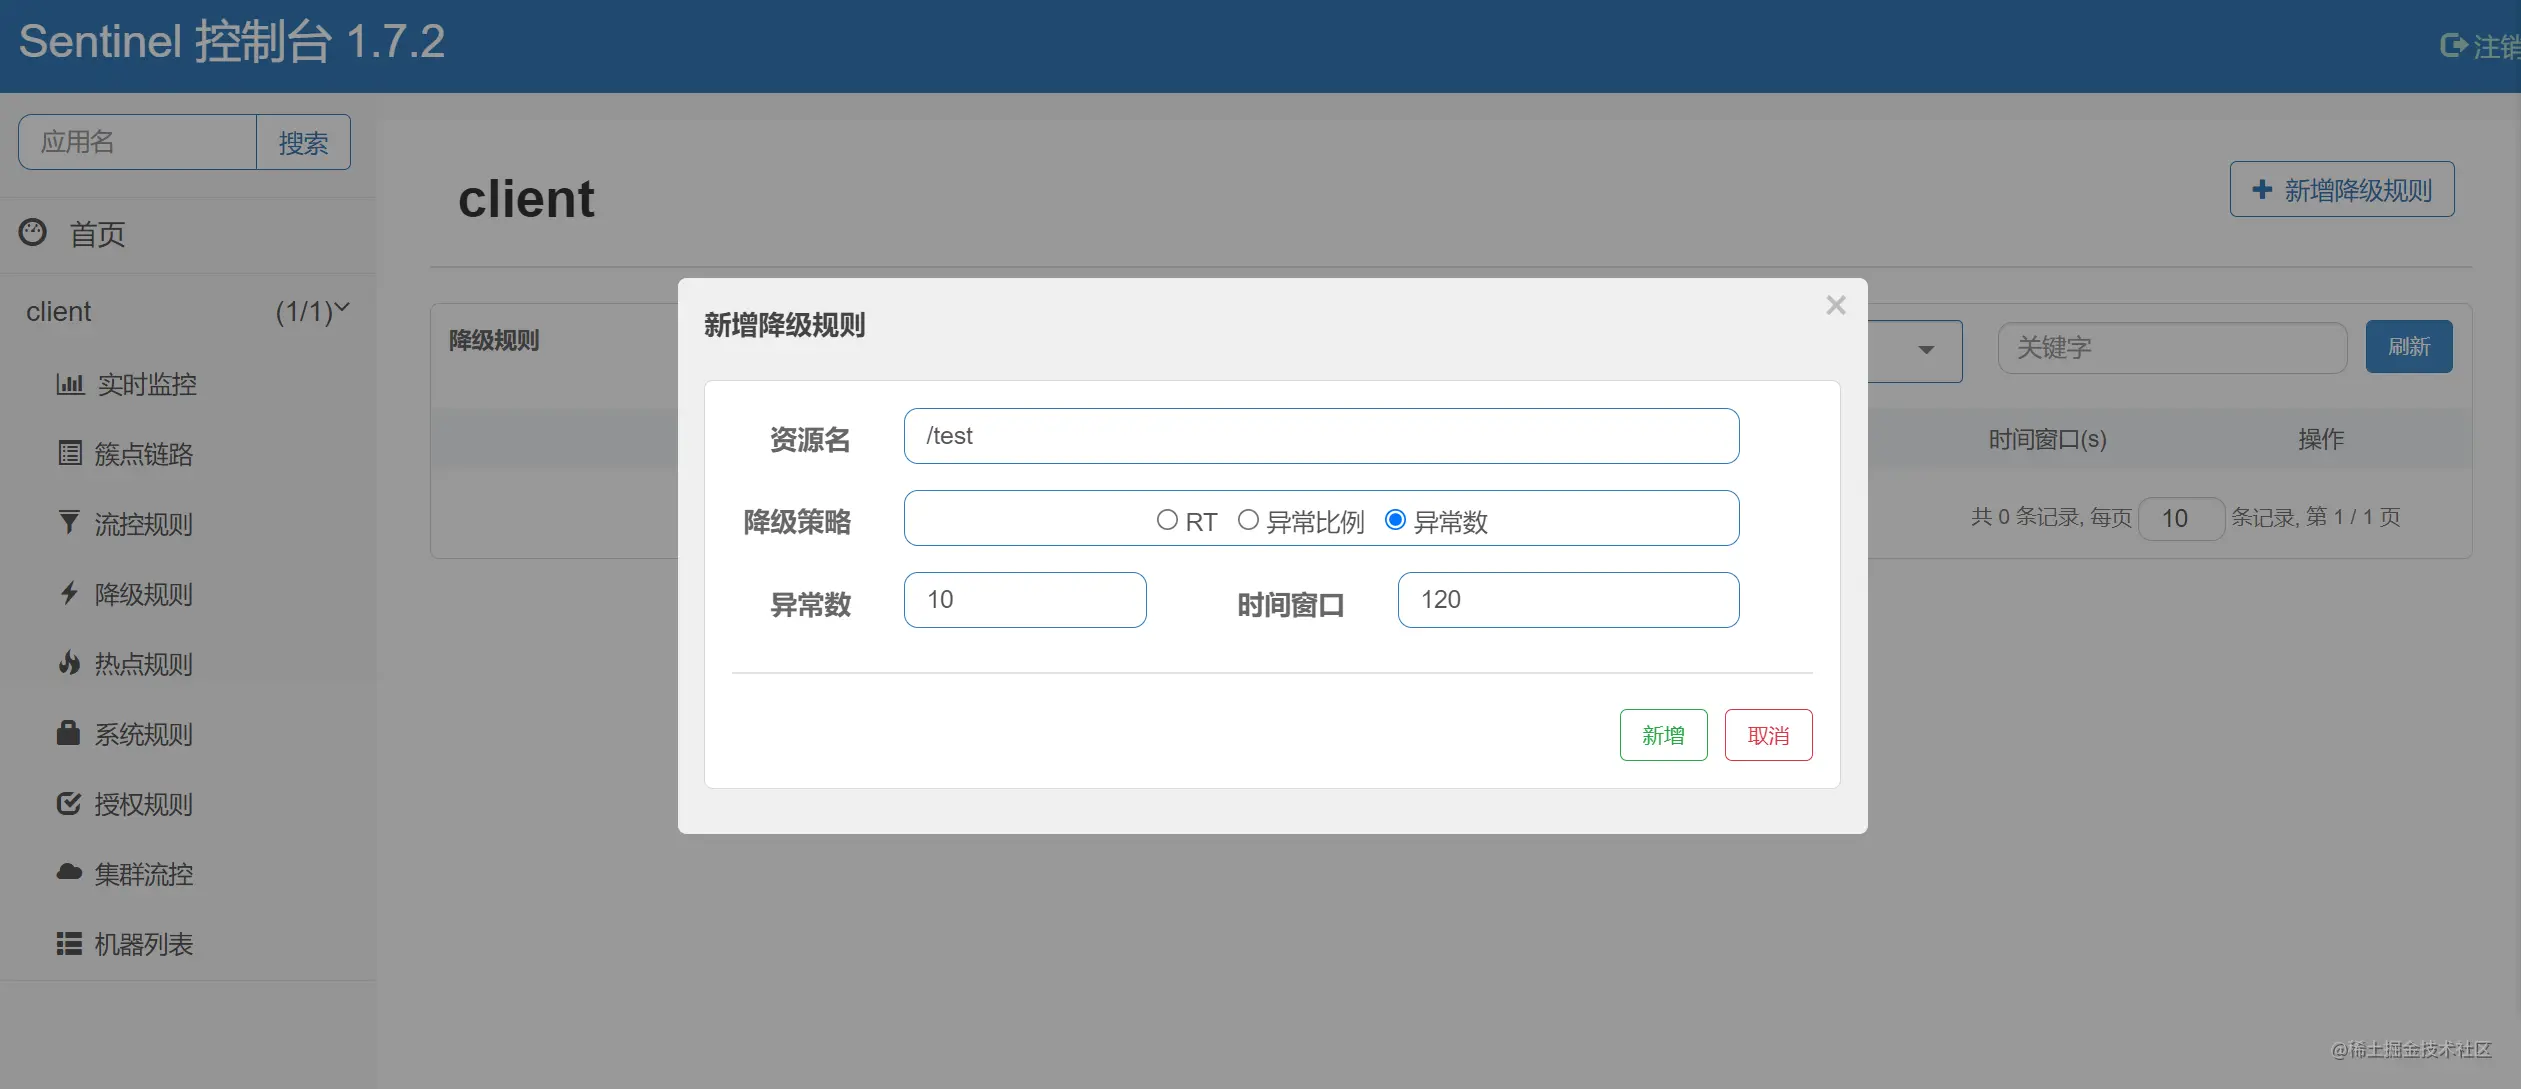Viewport: 2521px width, 1089px height.
Task: Click the 时间窗口 input field
Action: (x=1568, y=600)
